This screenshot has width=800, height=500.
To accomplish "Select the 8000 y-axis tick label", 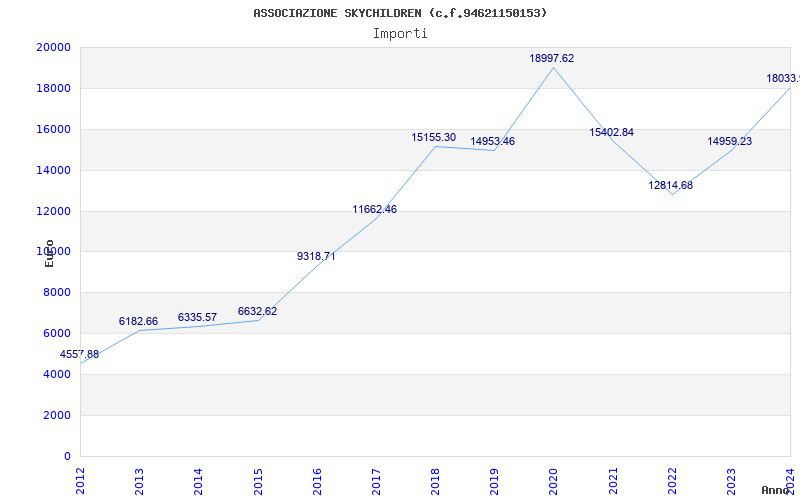I will click(57, 293).
